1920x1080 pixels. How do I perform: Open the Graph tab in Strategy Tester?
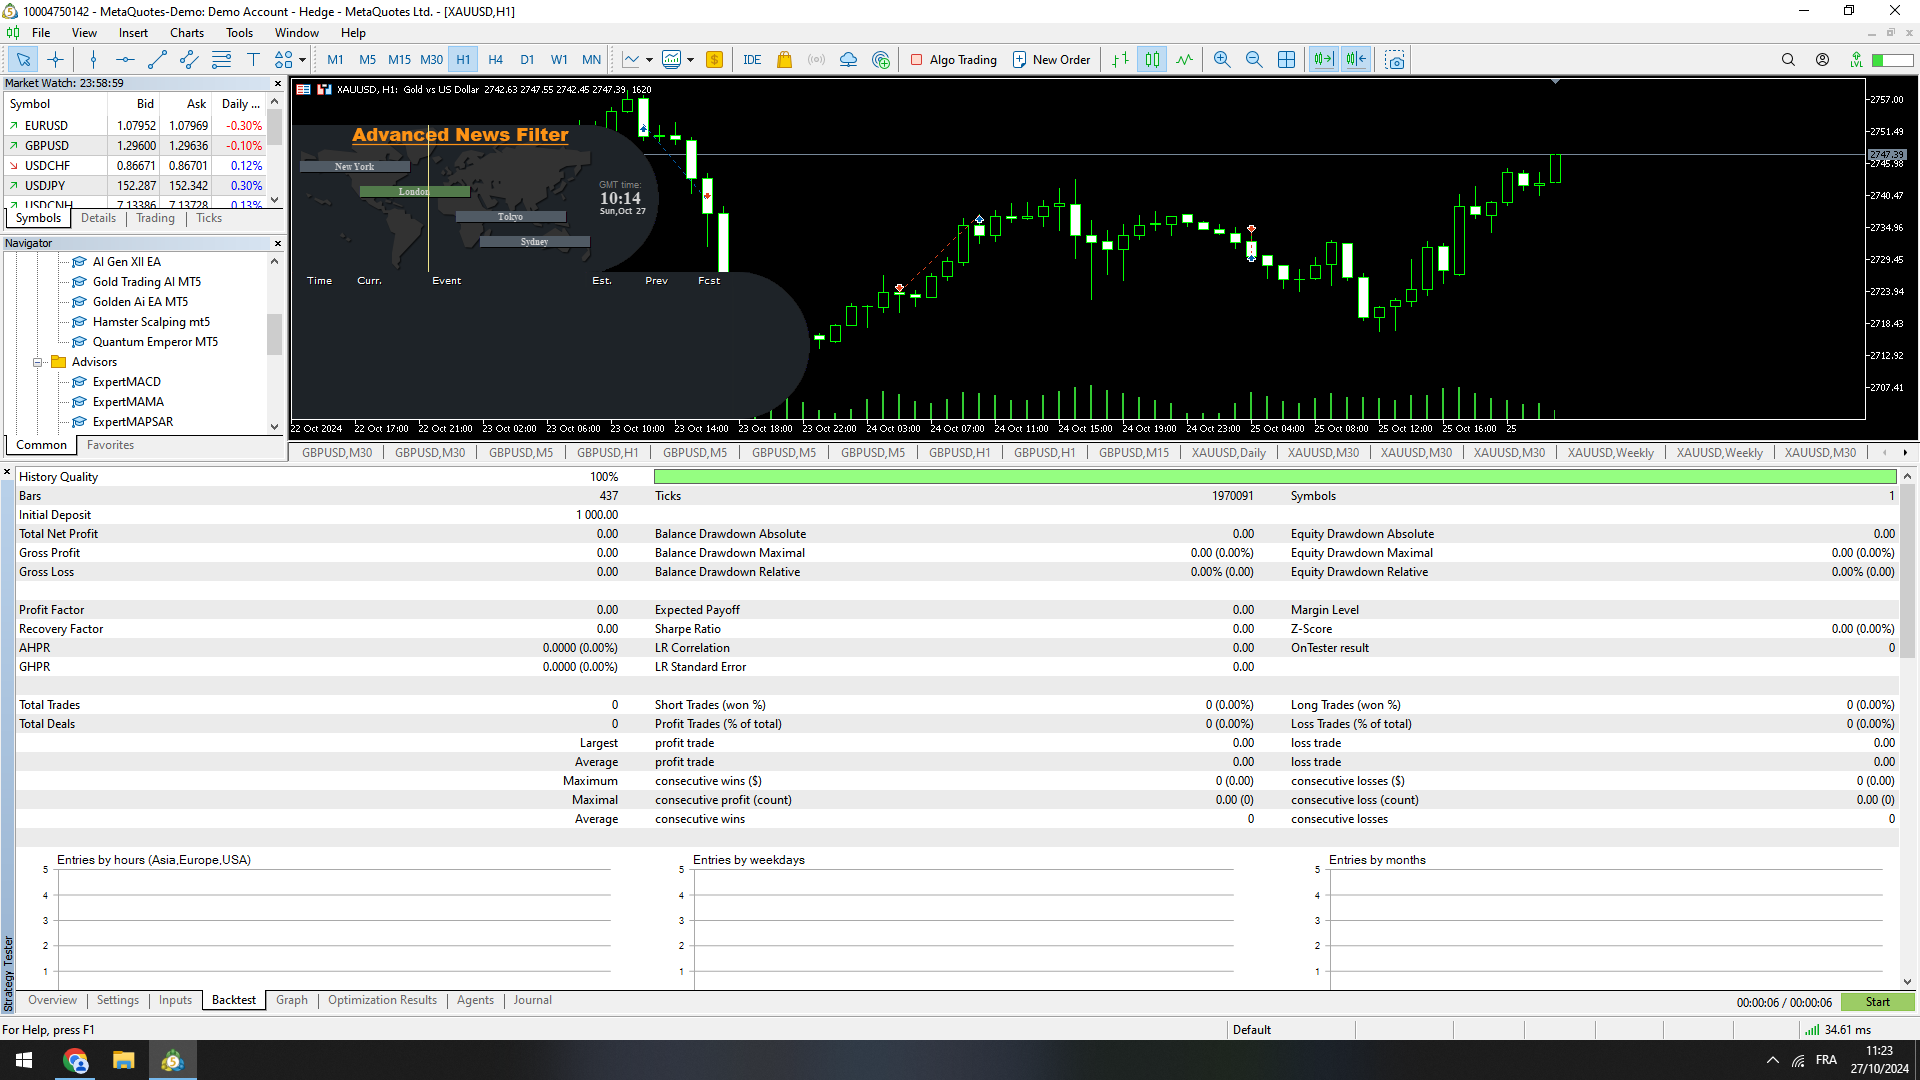coord(292,1000)
